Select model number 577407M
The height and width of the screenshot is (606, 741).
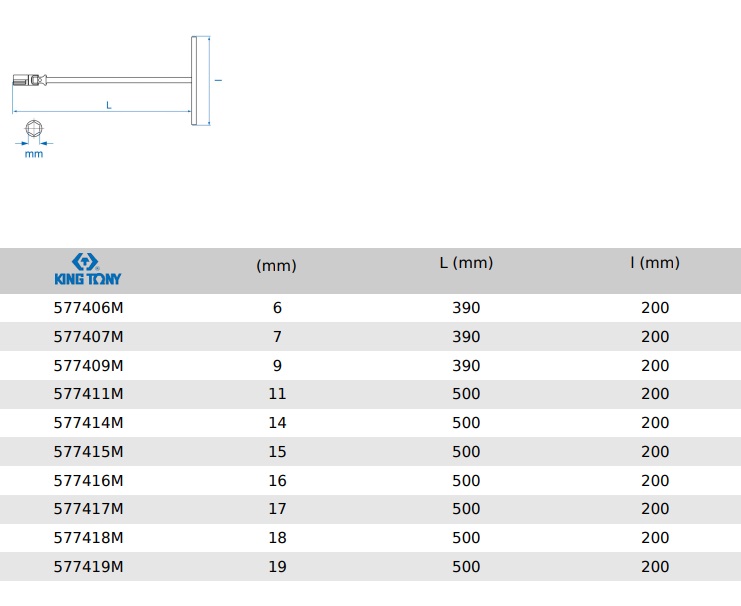[x=88, y=337]
